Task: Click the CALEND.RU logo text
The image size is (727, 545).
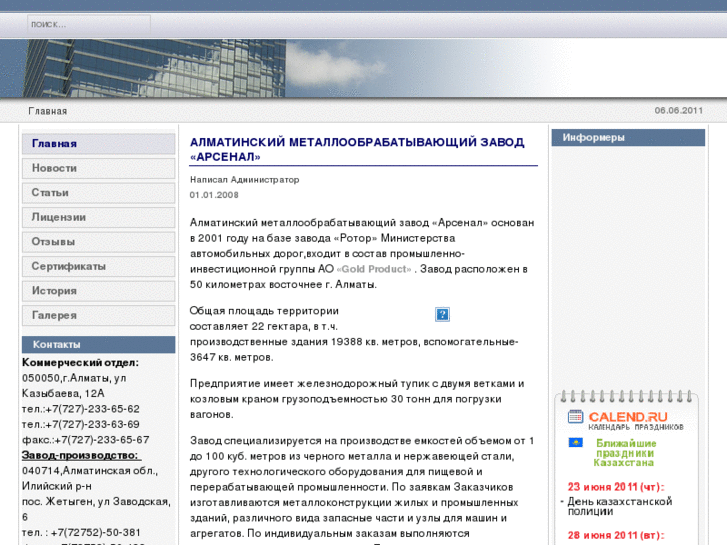Action: tap(627, 416)
